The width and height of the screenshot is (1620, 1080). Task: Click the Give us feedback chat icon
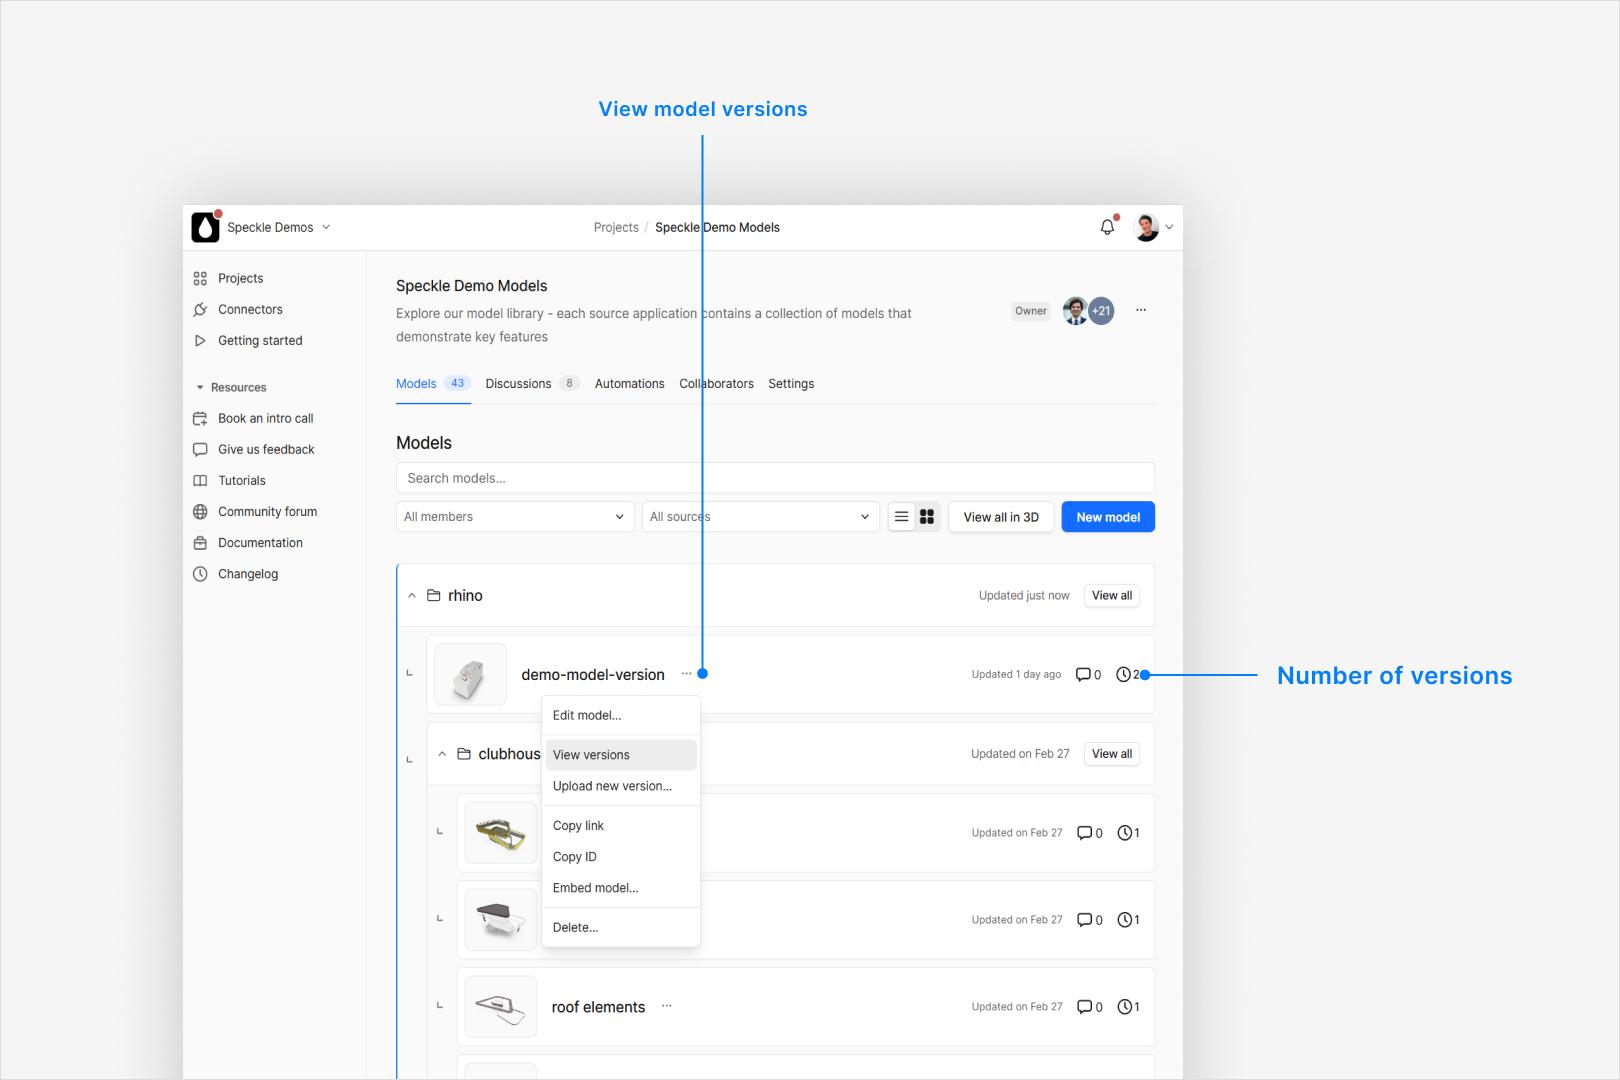pyautogui.click(x=200, y=449)
